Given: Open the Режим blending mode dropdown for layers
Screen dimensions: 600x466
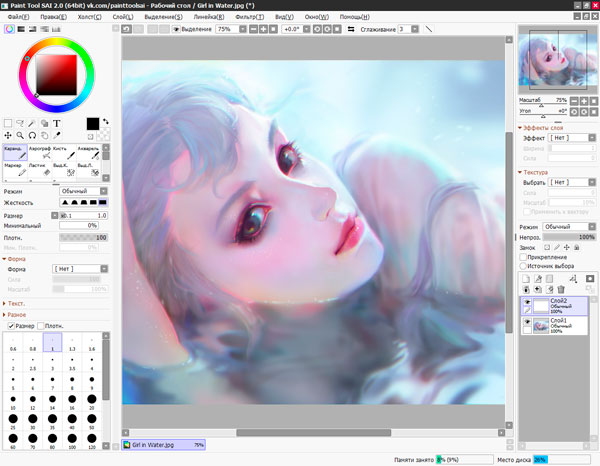Looking at the screenshot, I should click(568, 227).
